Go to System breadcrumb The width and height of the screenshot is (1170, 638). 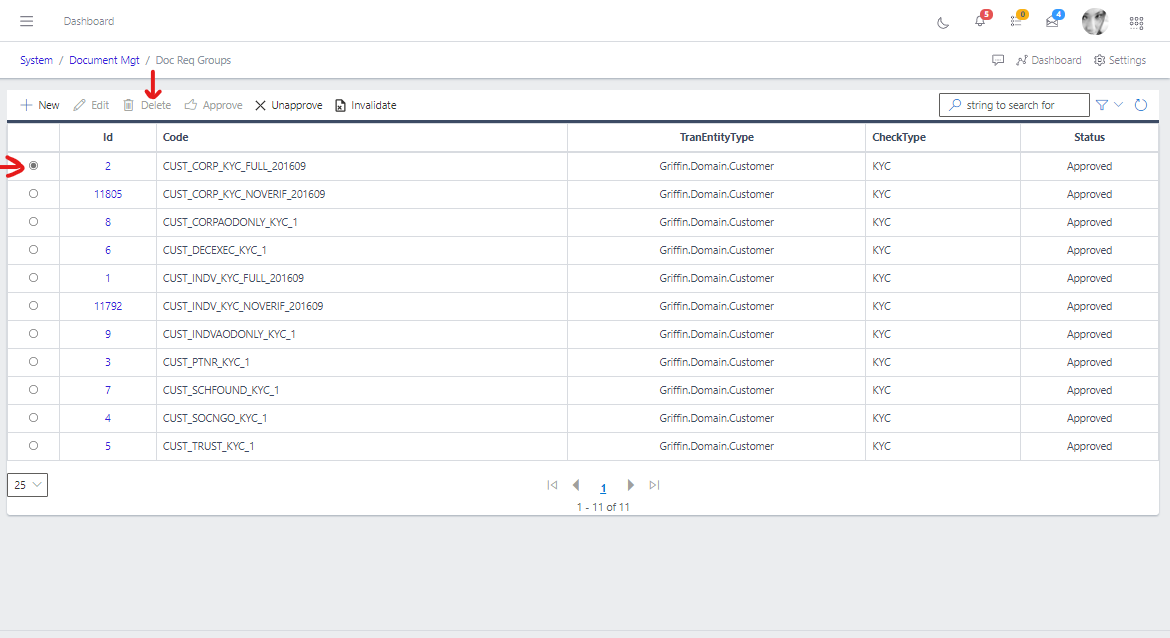point(37,60)
